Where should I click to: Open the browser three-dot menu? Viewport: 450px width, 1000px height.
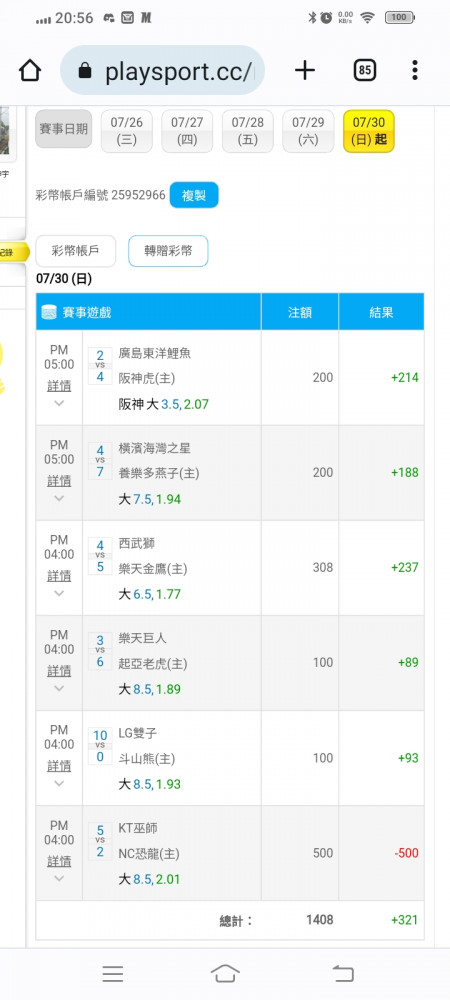click(415, 70)
